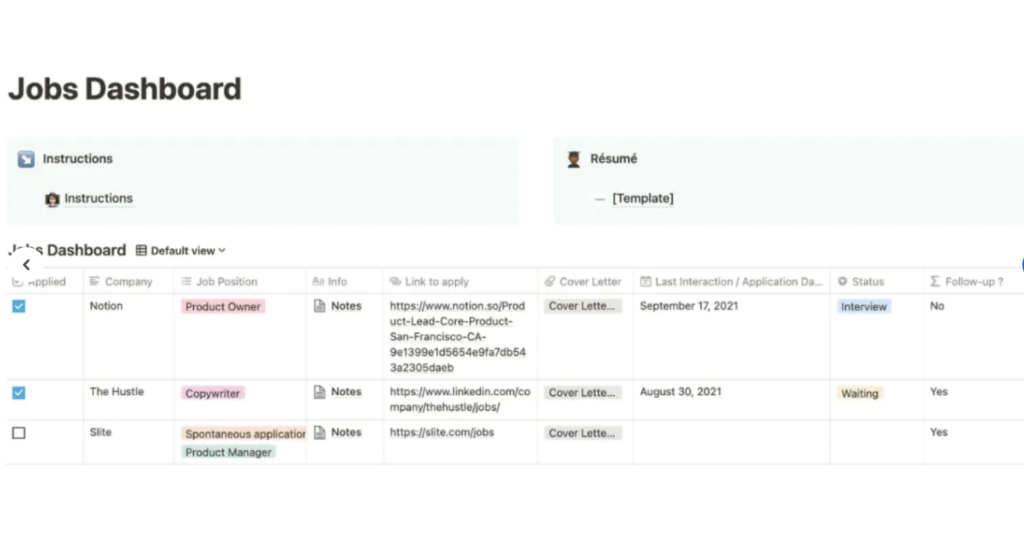Click the Instructions page avatar icon
Viewport: 1024px width, 558px height.
tap(52, 199)
